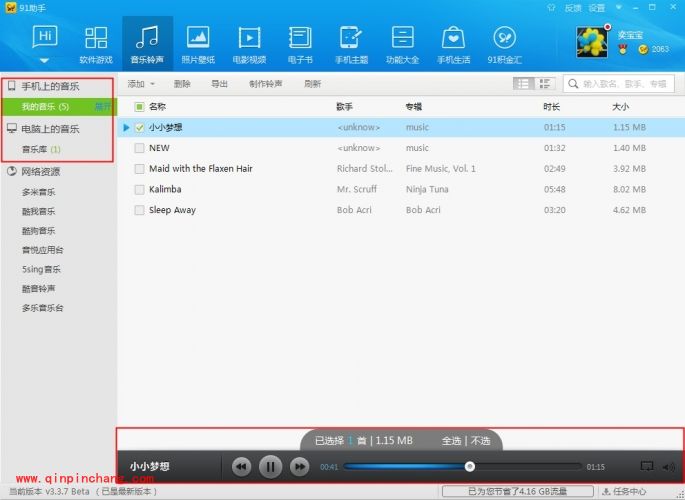Screen dimensions: 685x500
Task: Open 照片壁纸 photos and wallpapers section
Action: (198, 45)
